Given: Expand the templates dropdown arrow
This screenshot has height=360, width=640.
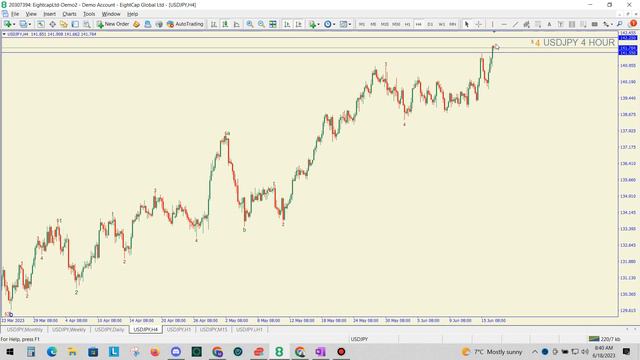Looking at the screenshot, I should 350,24.
